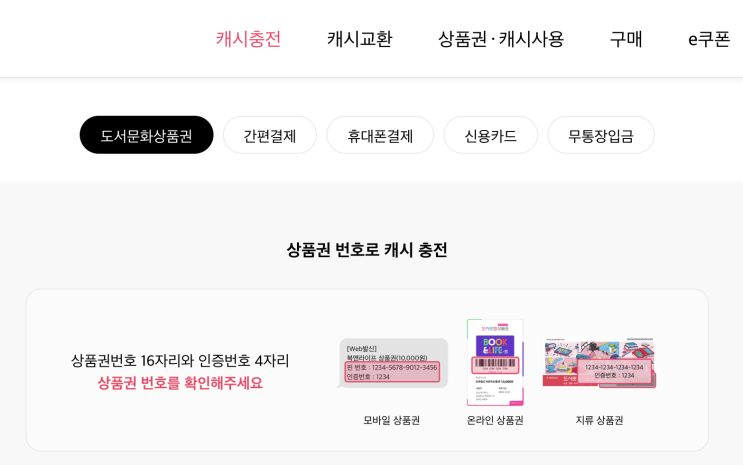Click the online gift card example image
The image size is (743, 465).
point(495,363)
